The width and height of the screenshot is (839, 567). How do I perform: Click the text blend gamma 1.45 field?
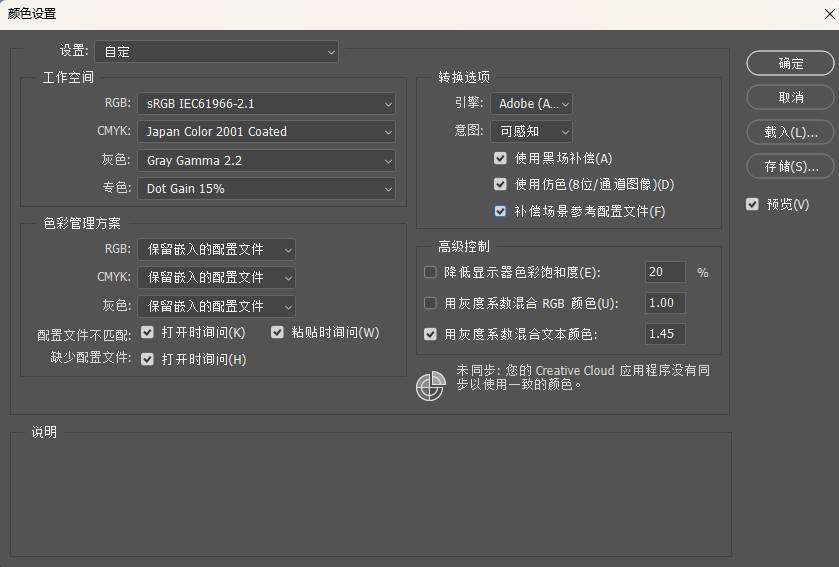665,334
